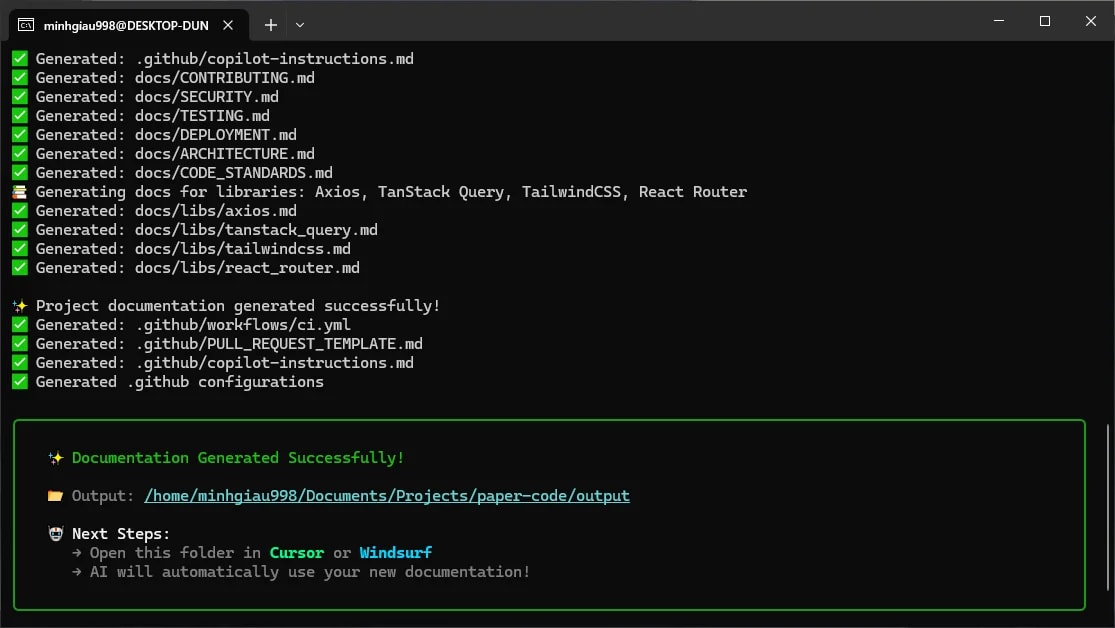Click the checkmark beside .github/workflows/ci.yml

(x=19, y=324)
